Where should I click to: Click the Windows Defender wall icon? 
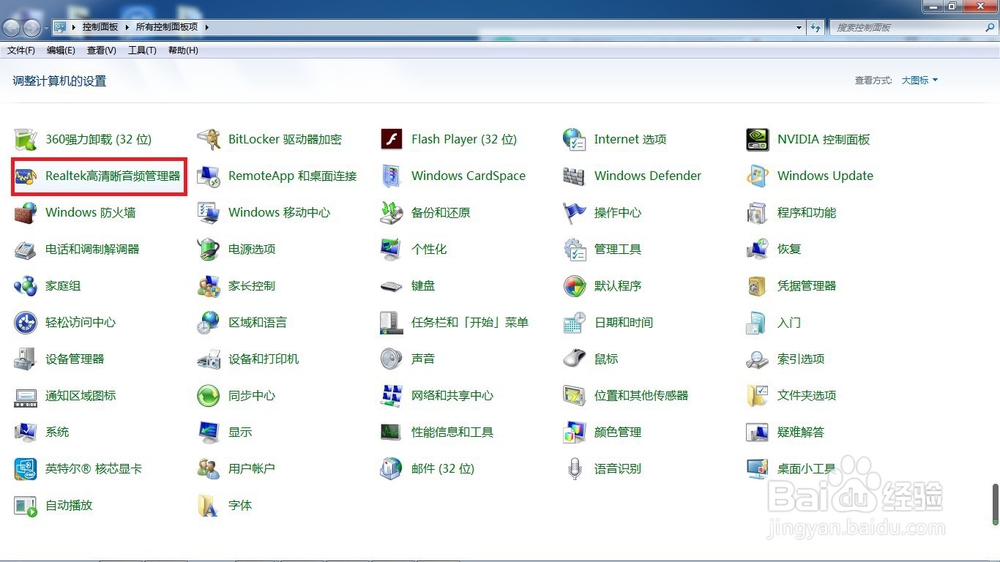point(574,176)
